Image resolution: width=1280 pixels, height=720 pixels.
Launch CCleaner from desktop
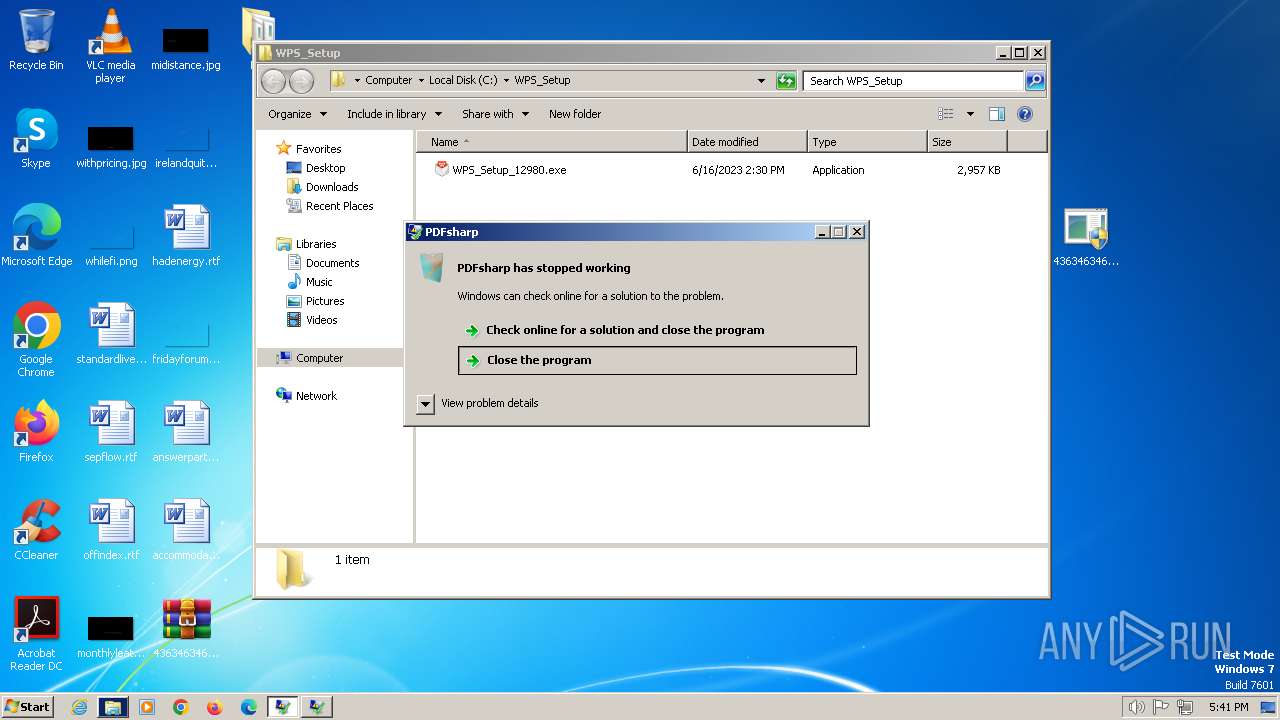click(x=36, y=530)
